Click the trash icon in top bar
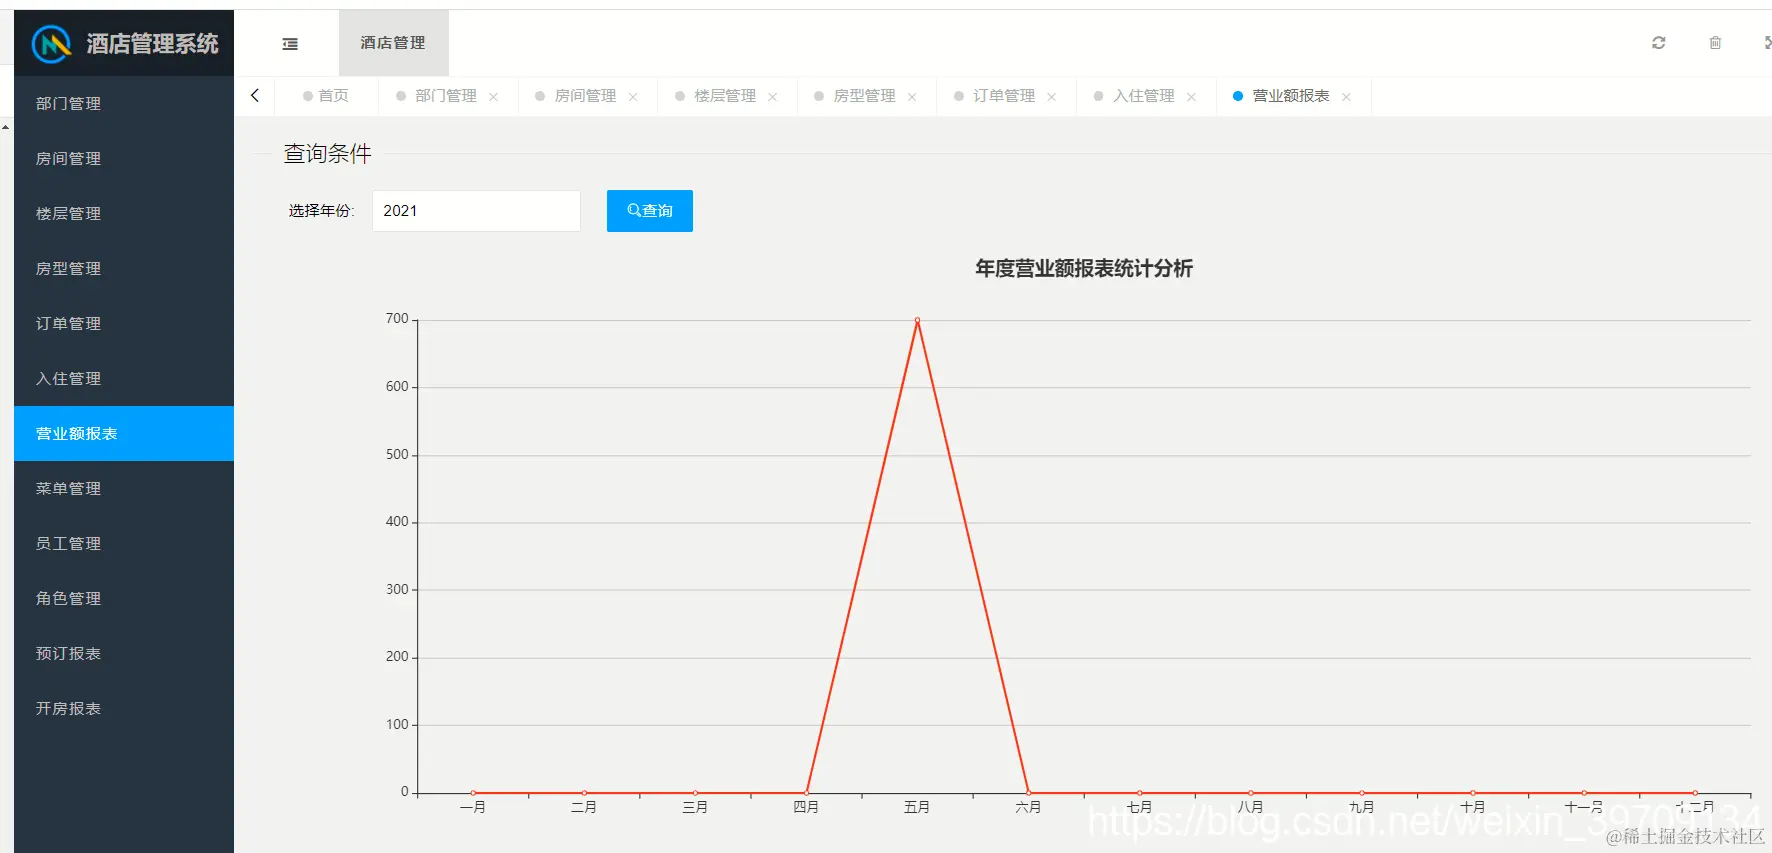Viewport: 1772px width, 853px height. click(x=1715, y=43)
